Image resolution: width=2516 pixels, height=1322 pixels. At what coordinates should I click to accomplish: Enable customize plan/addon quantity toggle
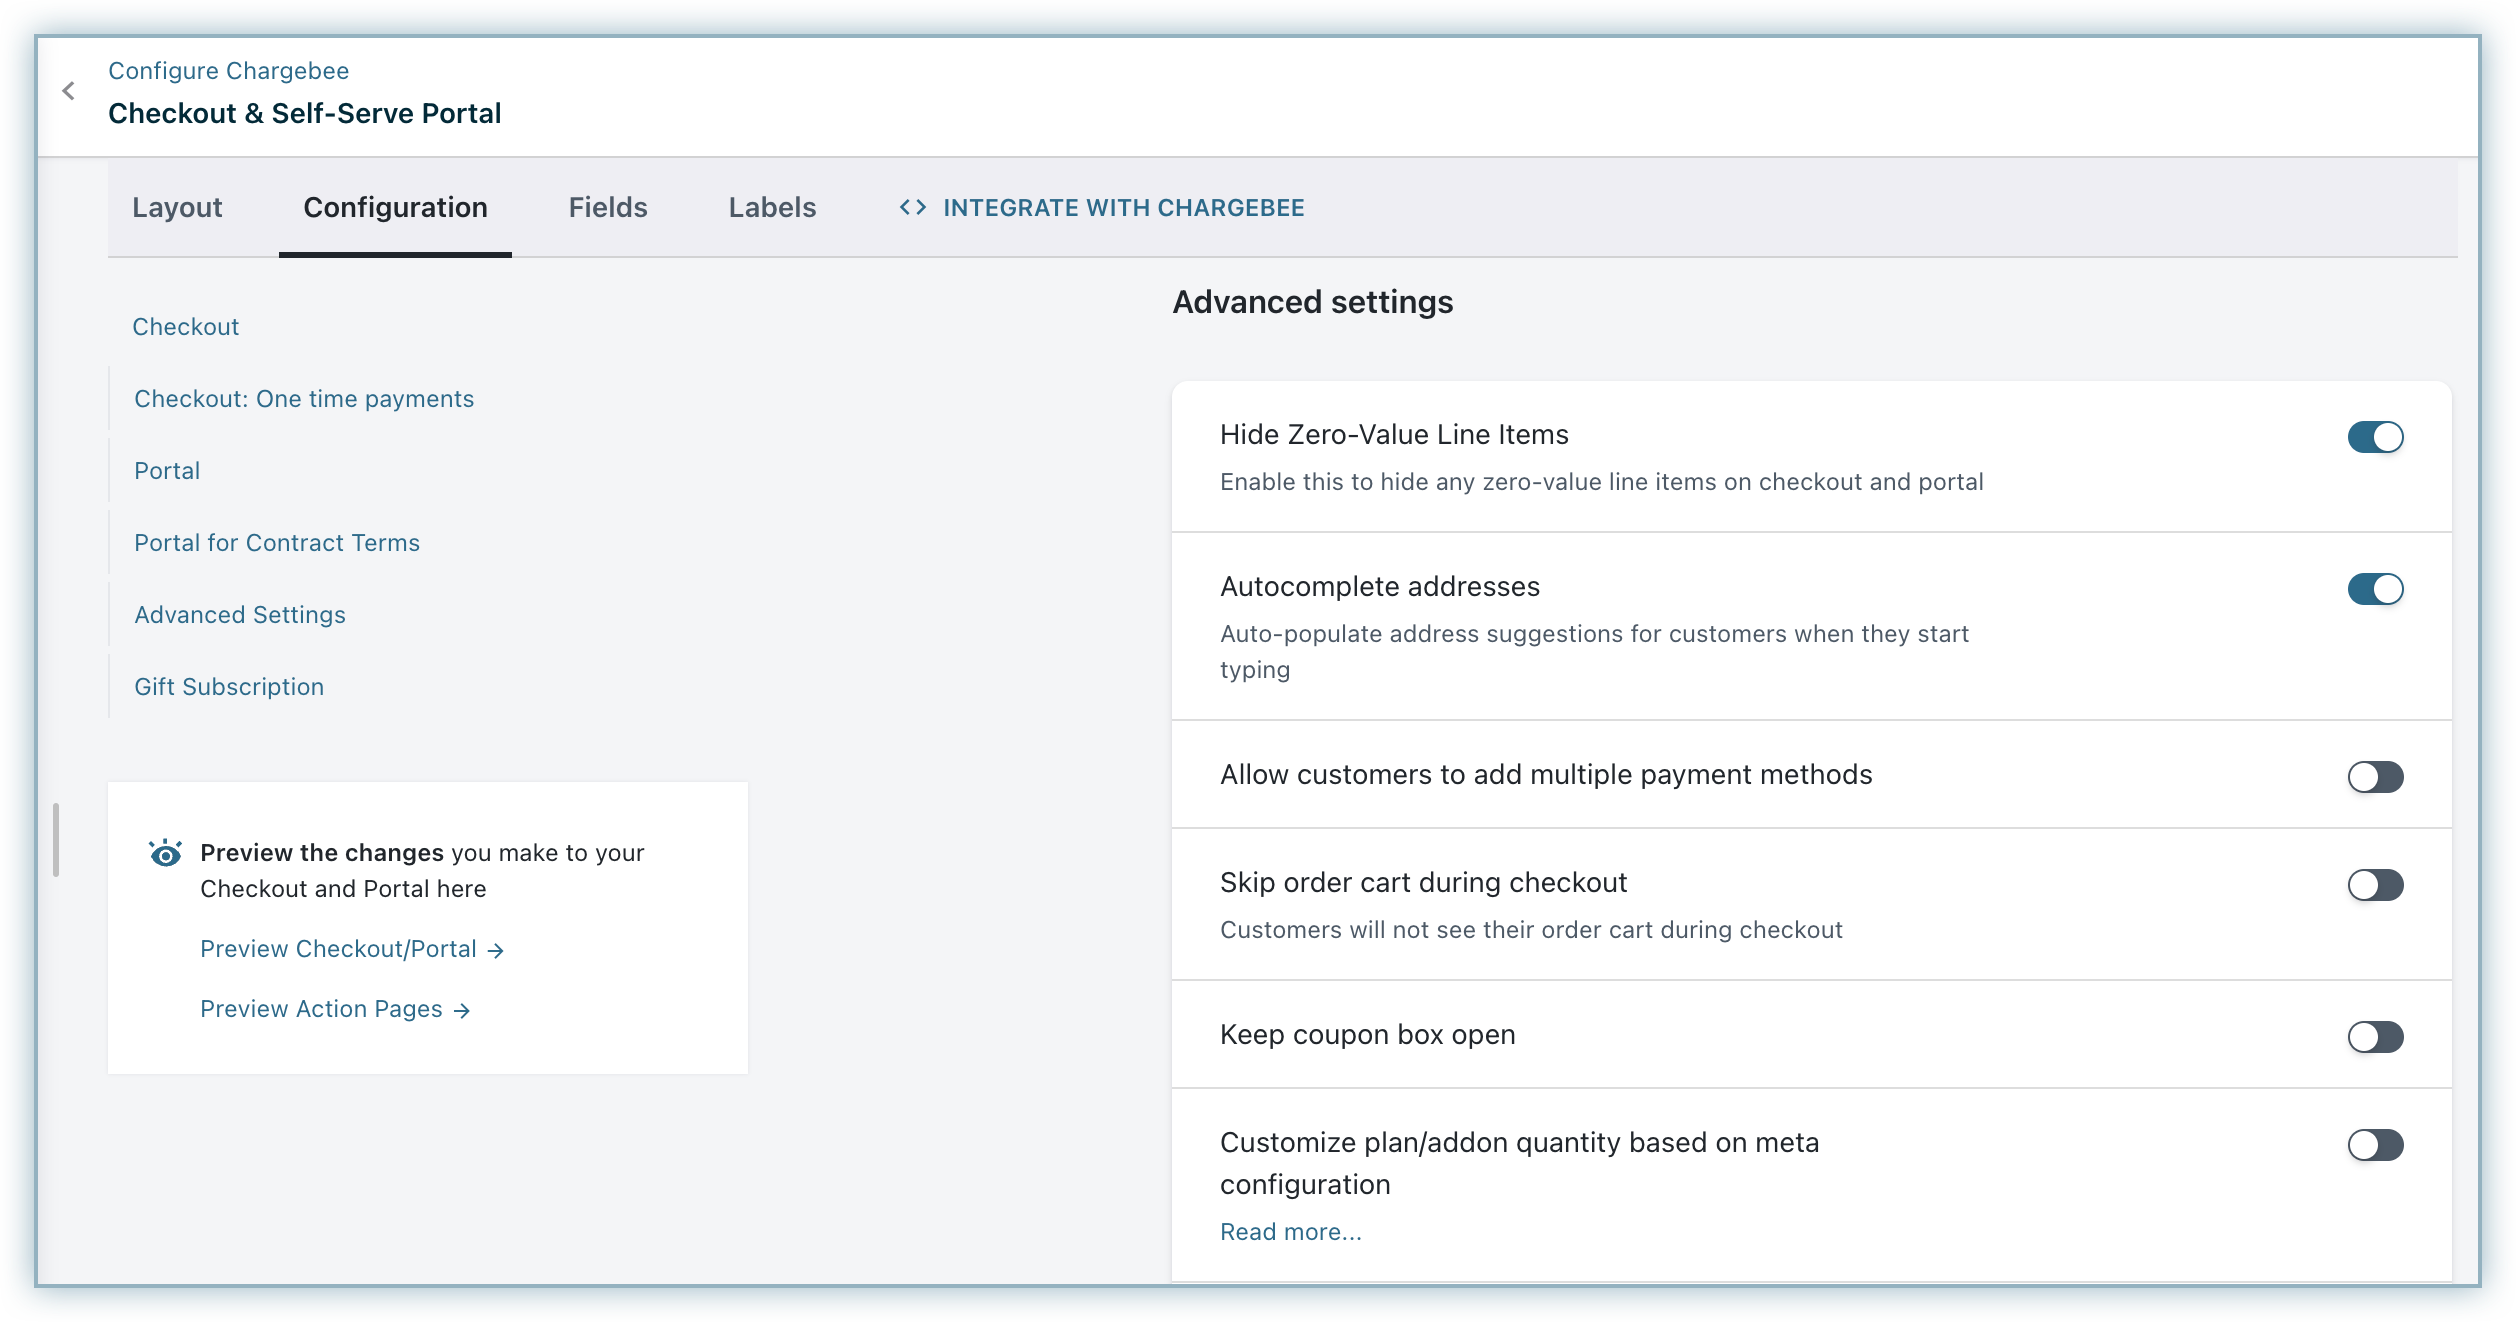click(2375, 1145)
